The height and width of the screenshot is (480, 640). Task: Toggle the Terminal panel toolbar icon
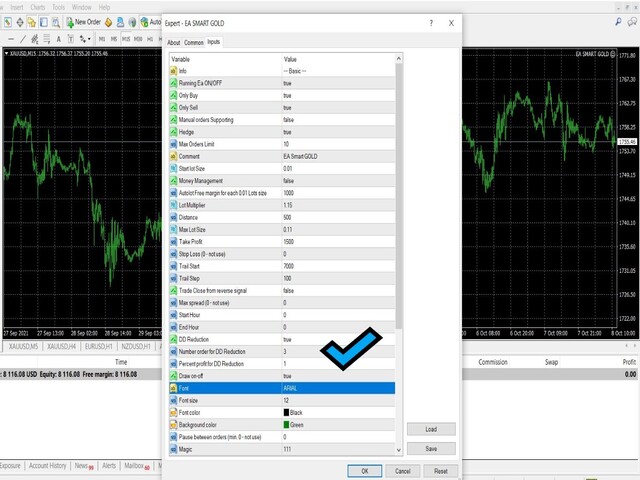tap(44, 22)
